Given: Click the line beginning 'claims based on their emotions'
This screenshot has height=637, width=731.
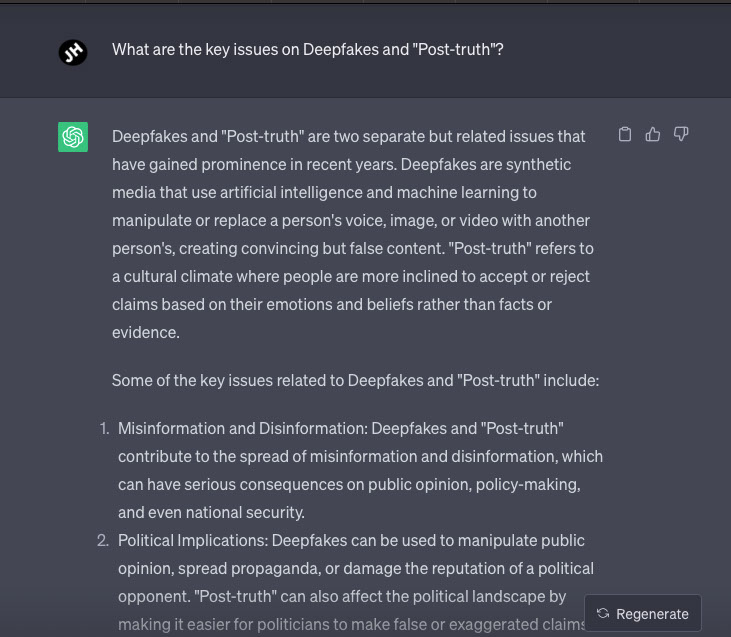Looking at the screenshot, I should tap(331, 304).
